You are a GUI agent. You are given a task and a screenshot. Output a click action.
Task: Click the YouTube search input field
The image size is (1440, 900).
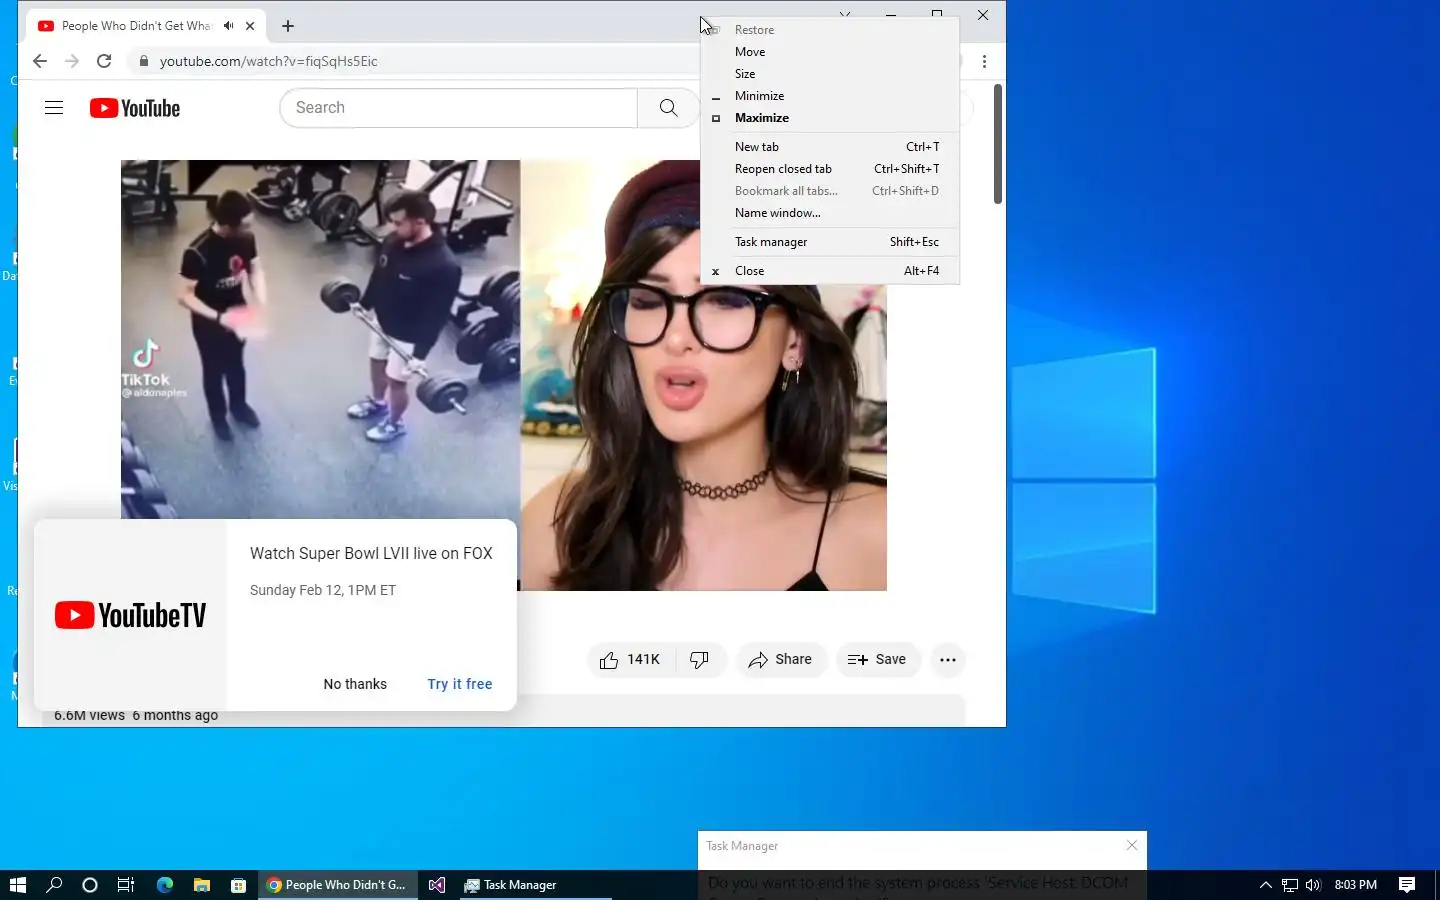(458, 108)
